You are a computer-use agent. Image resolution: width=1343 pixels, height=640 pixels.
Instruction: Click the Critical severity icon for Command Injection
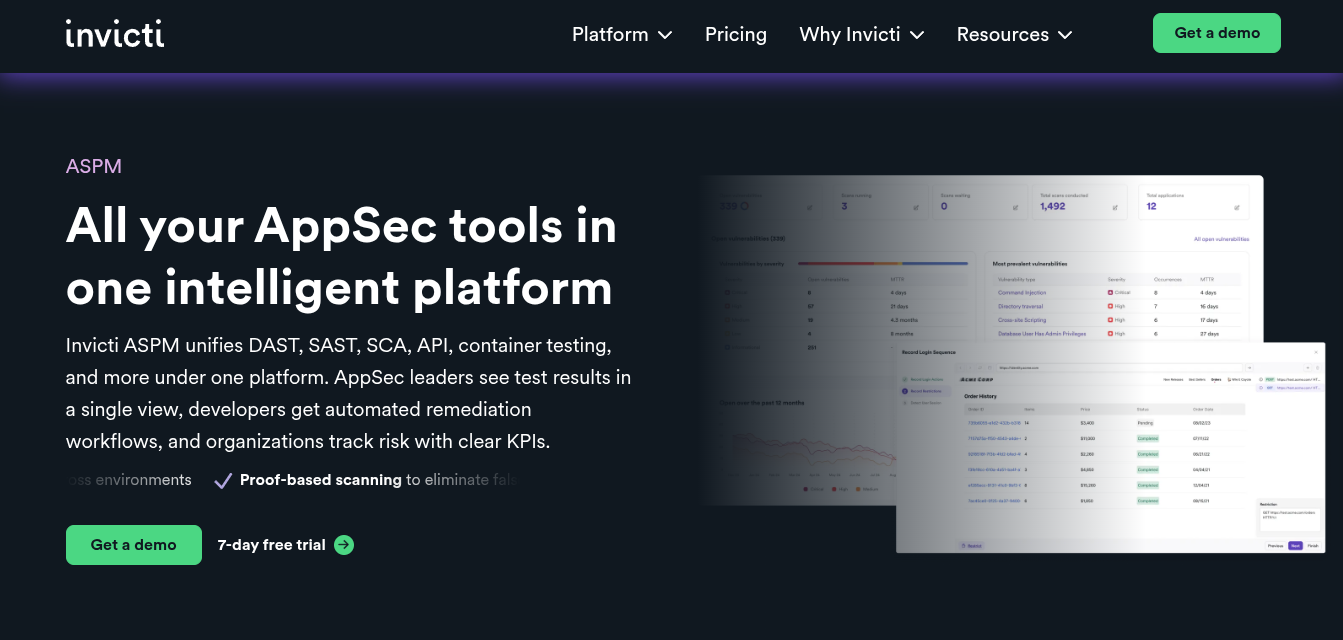click(1110, 293)
